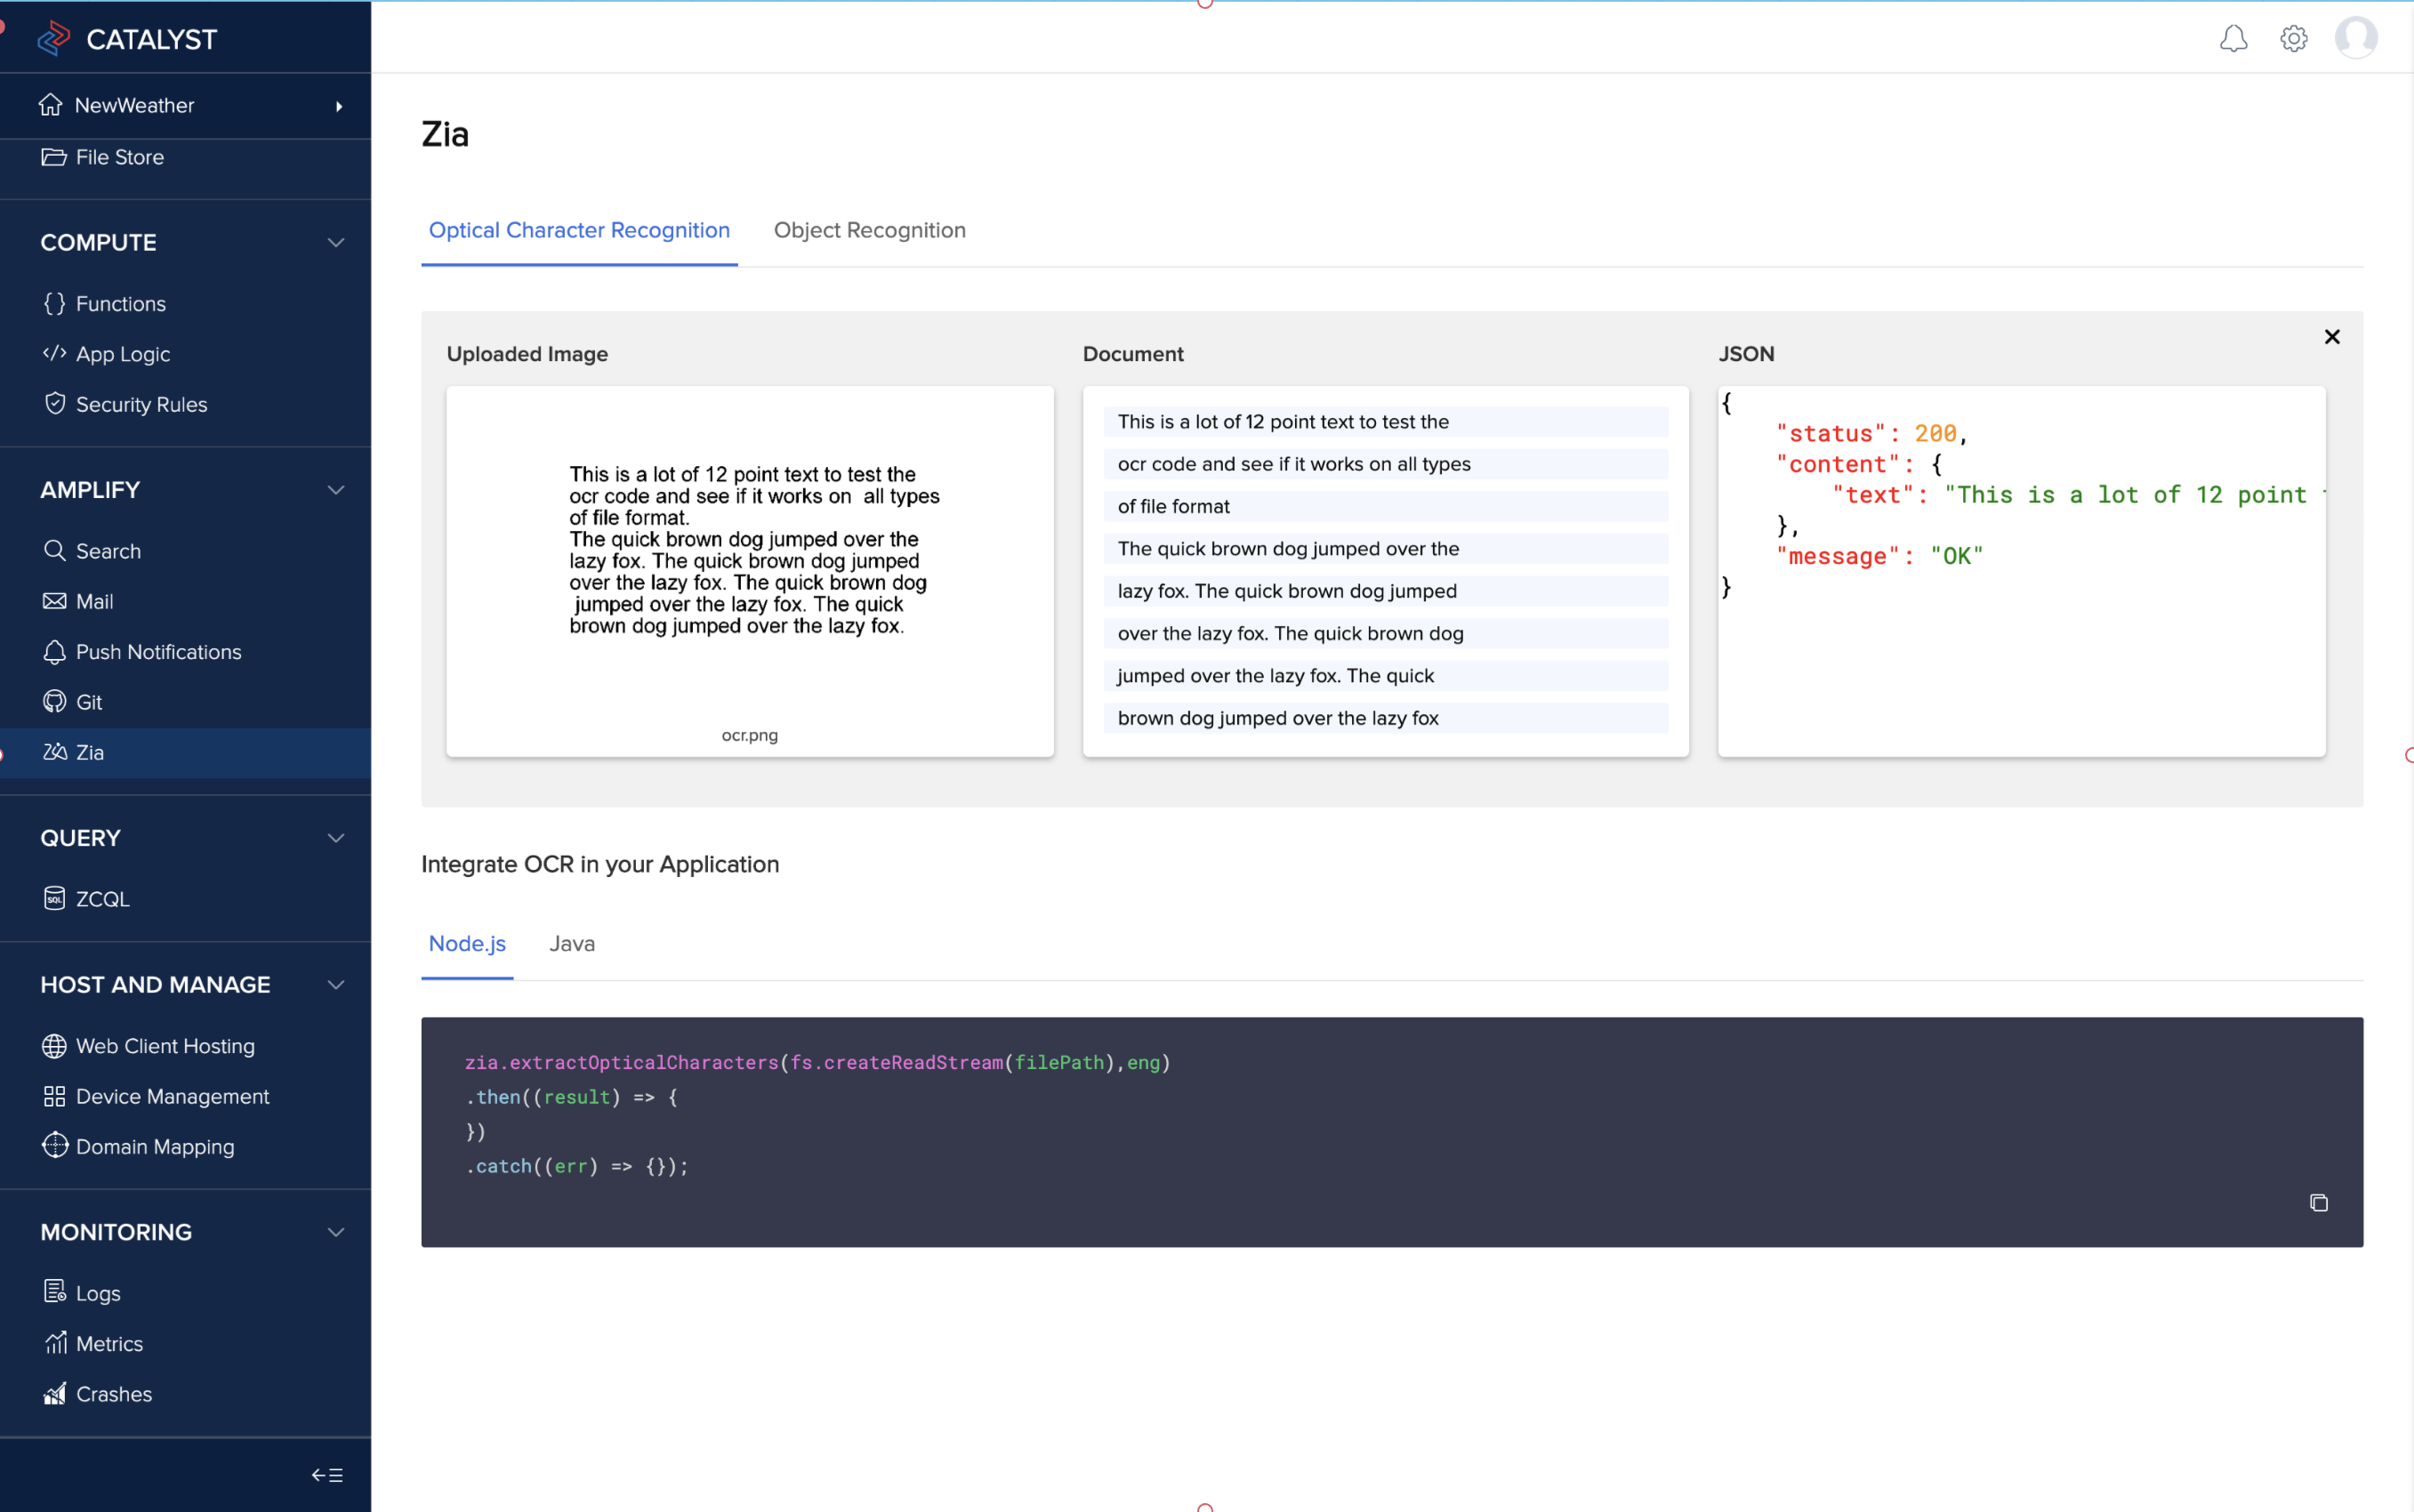Switch to the Object Recognition tab
The width and height of the screenshot is (2414, 1512).
coord(869,230)
